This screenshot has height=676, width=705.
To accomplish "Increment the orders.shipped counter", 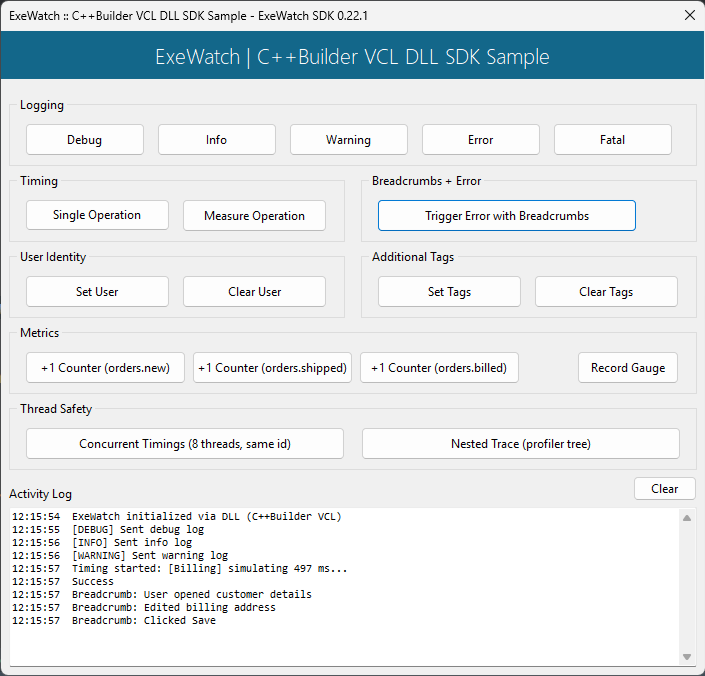I will tap(272, 368).
